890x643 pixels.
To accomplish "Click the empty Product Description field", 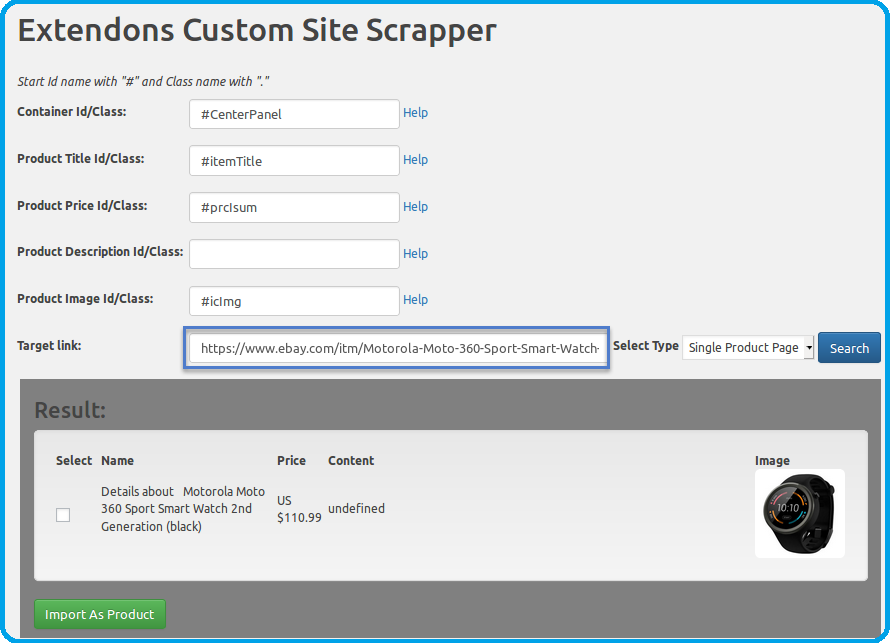I will (294, 254).
